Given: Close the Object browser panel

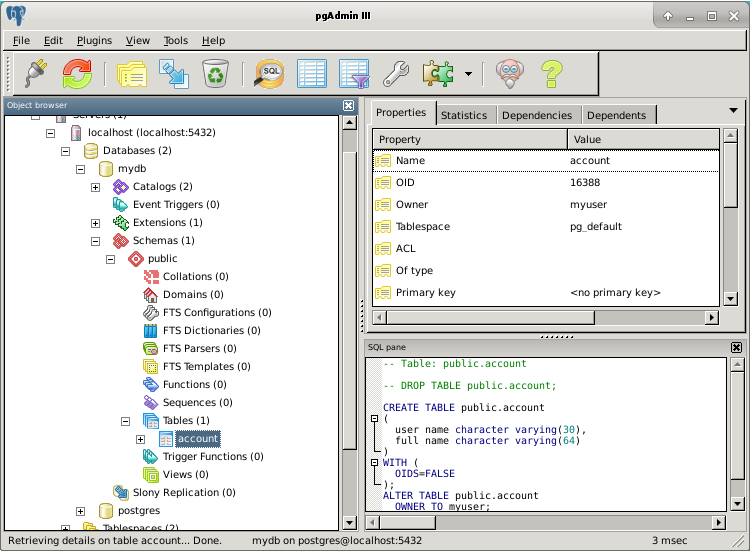Looking at the screenshot, I should pyautogui.click(x=349, y=105).
